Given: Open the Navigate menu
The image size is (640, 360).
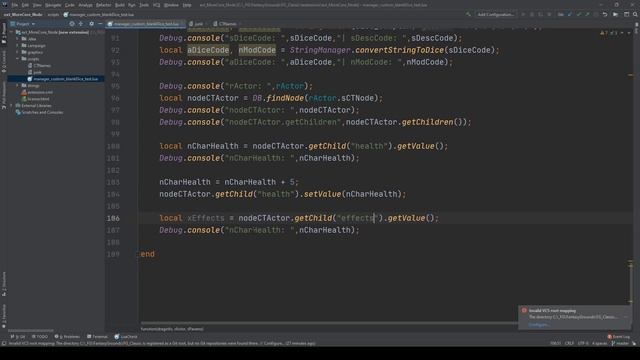Looking at the screenshot, I should (53, 5).
